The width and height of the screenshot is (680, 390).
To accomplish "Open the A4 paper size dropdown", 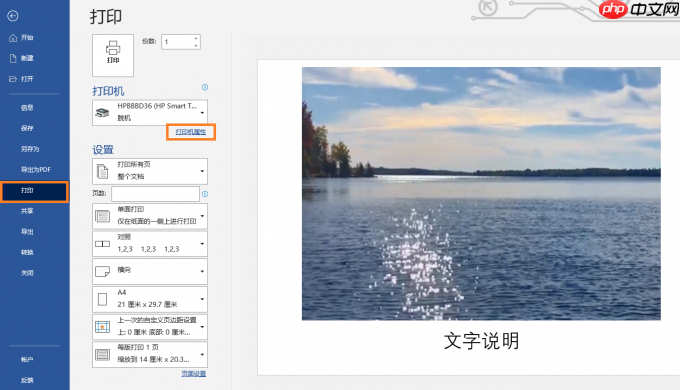I will pos(150,299).
